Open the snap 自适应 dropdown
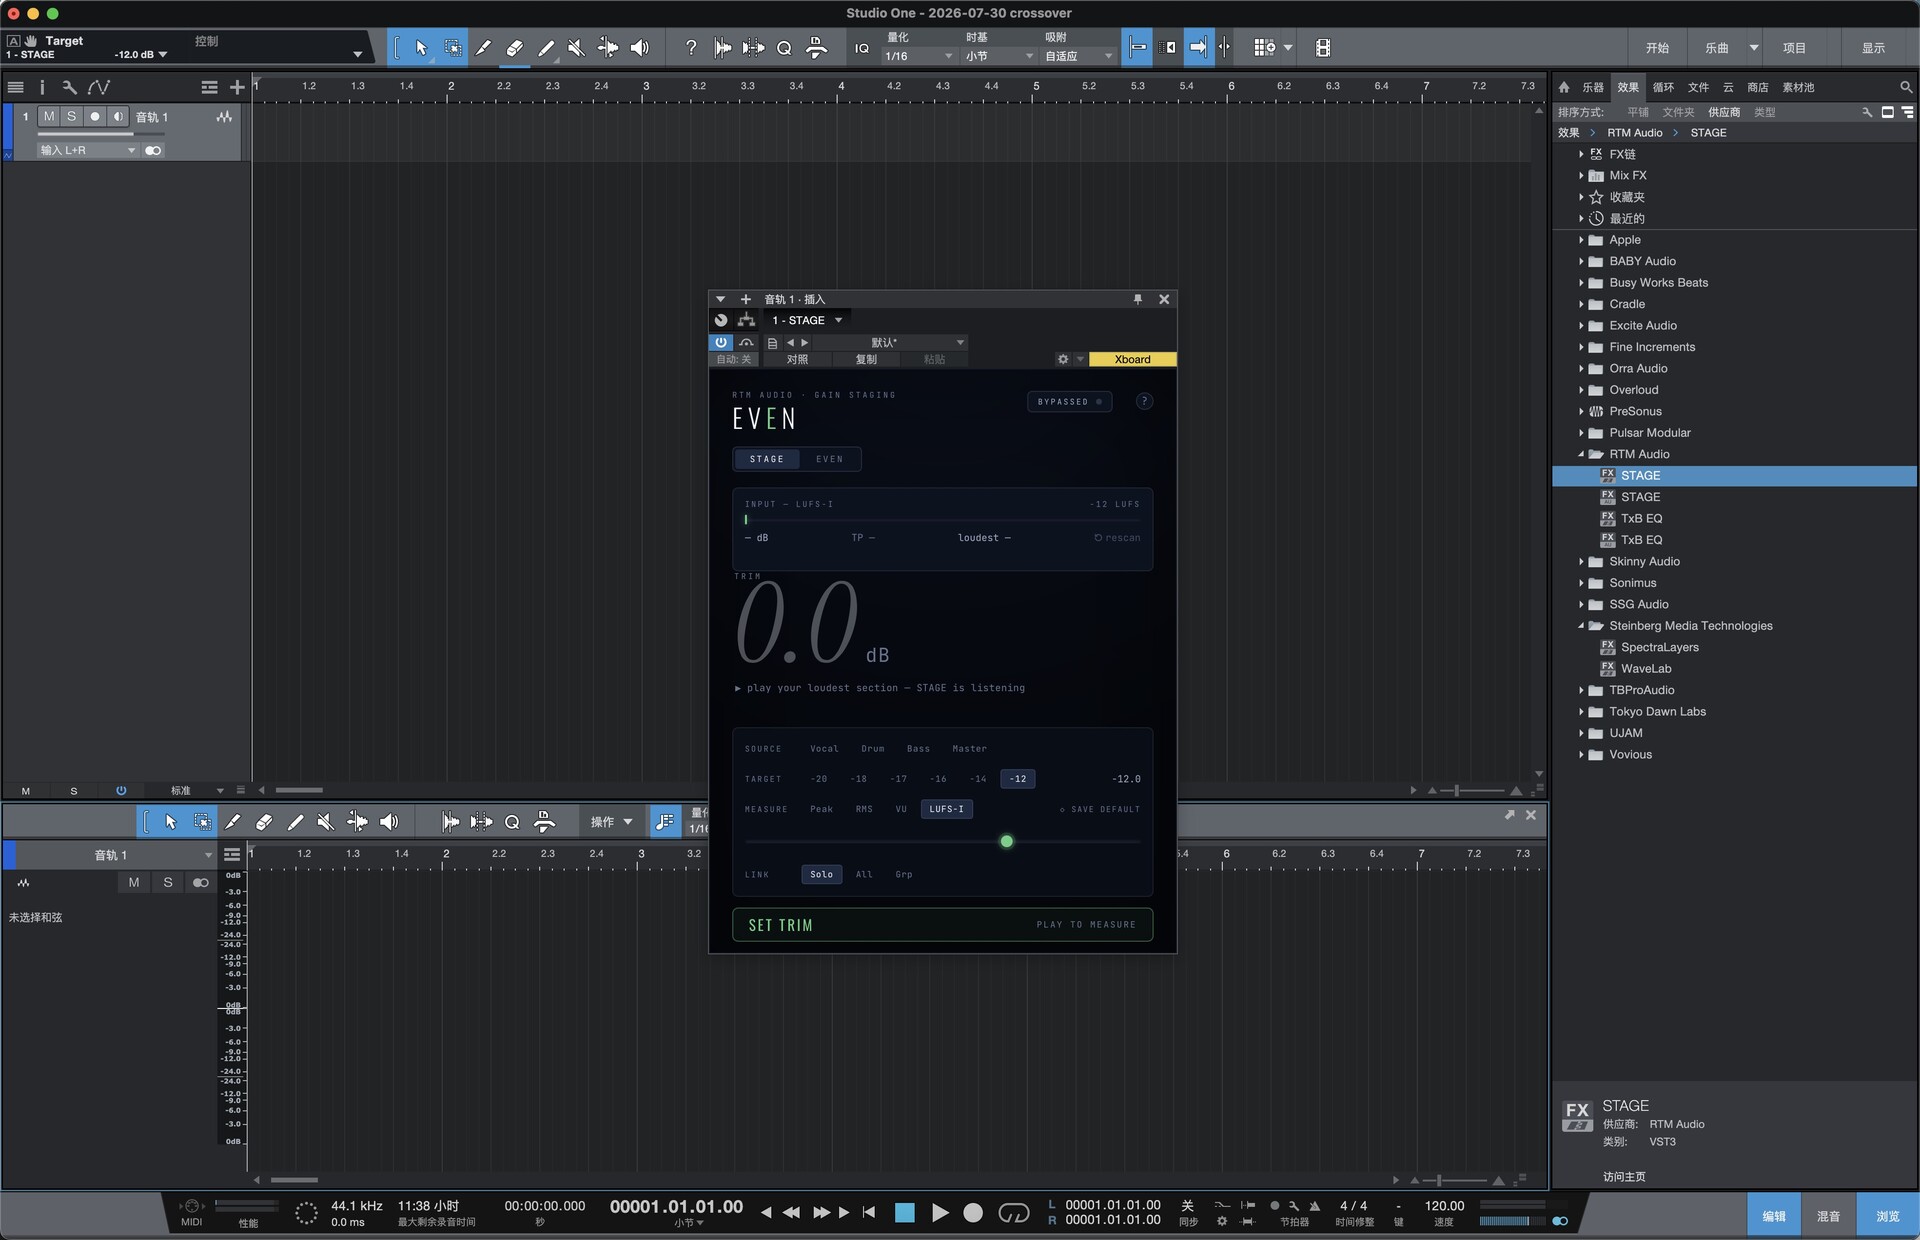This screenshot has width=1920, height=1240. [x=1079, y=56]
